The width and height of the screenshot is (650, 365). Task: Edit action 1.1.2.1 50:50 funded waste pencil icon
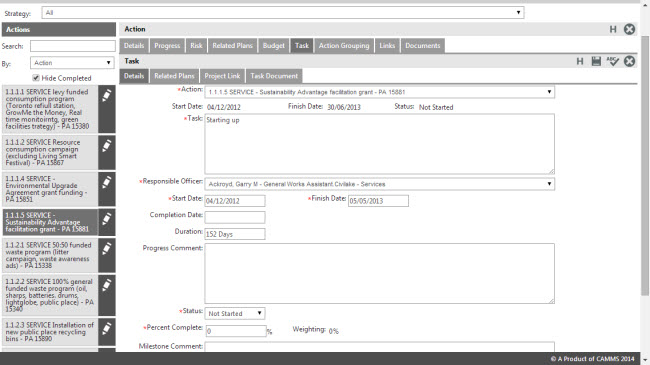(x=107, y=255)
